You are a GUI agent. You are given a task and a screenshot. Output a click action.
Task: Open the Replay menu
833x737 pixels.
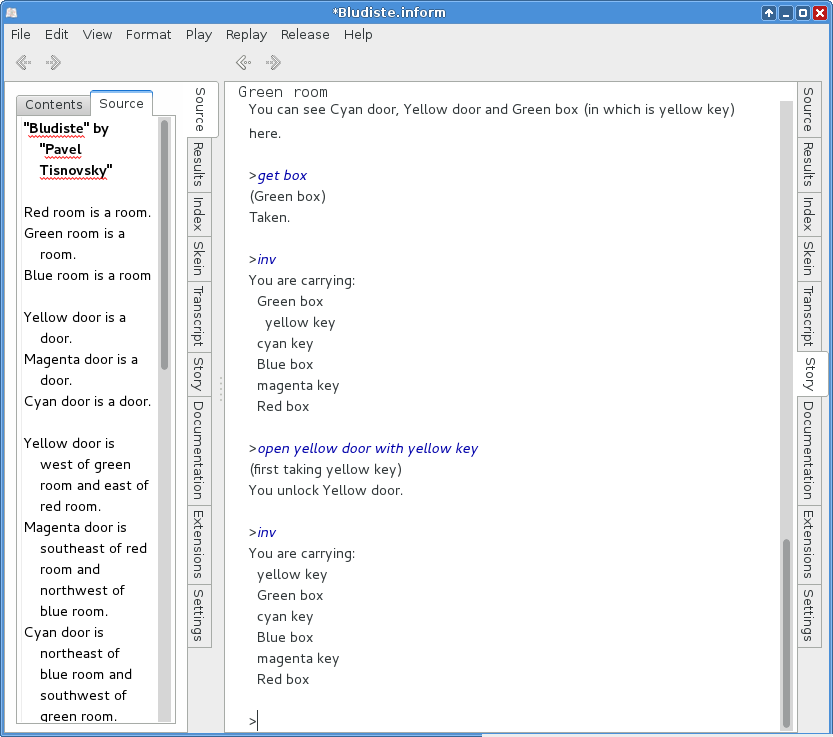(246, 34)
